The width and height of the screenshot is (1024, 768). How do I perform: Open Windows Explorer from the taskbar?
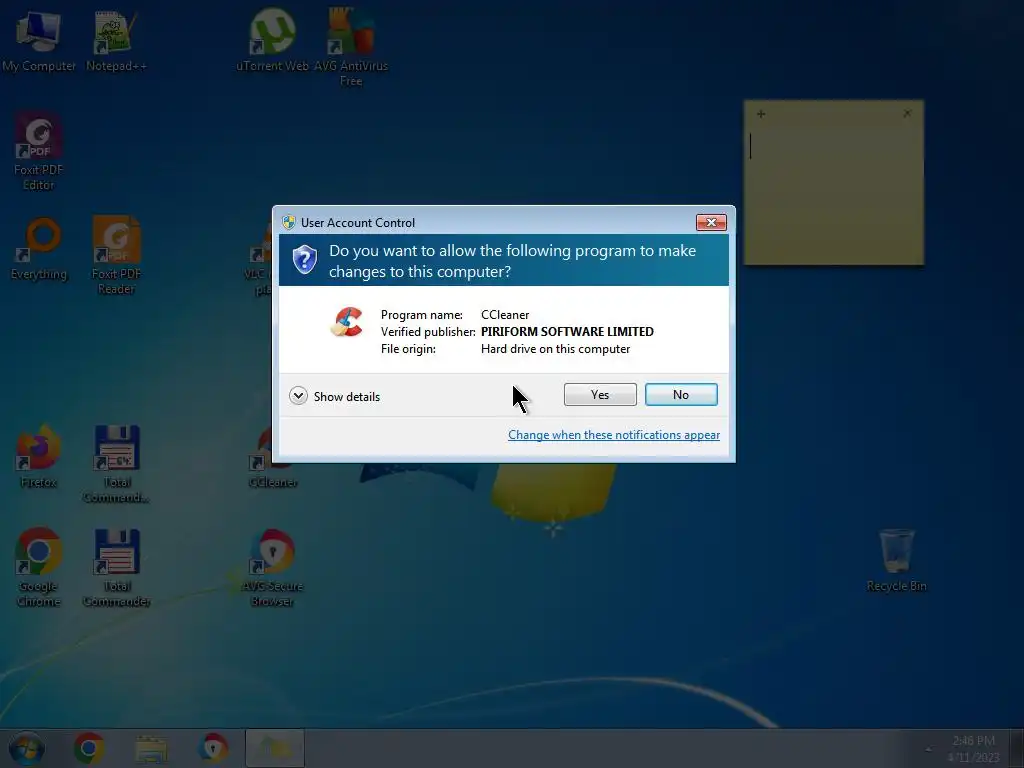pos(152,748)
